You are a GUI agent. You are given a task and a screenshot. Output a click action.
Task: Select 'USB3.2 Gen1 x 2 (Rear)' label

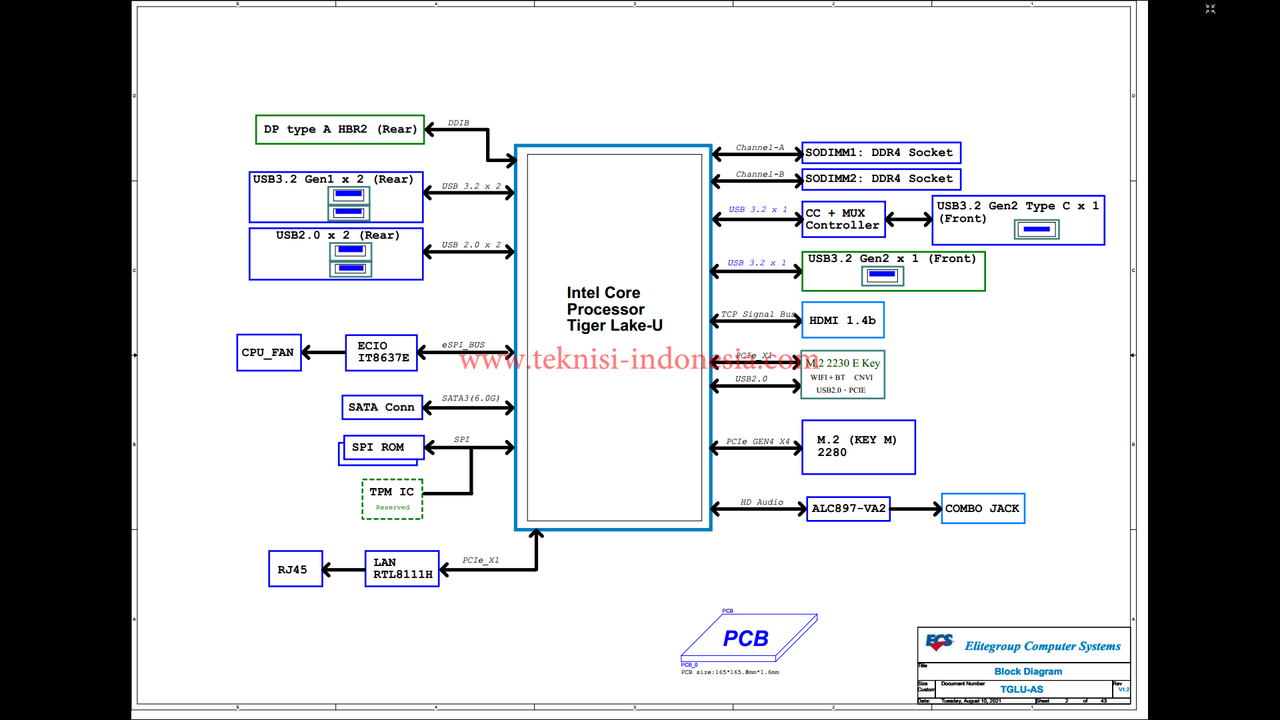[x=333, y=180]
